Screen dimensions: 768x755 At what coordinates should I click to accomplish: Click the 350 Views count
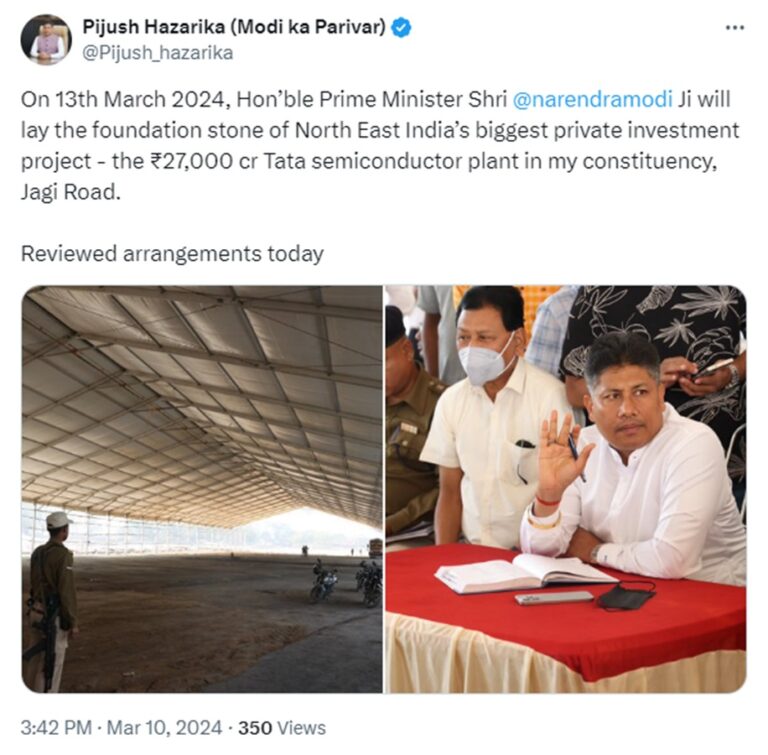pos(282,728)
